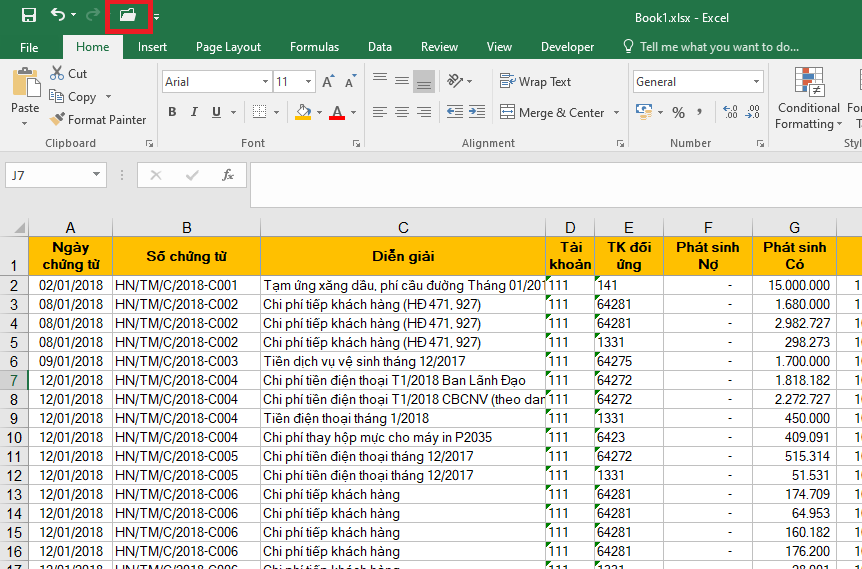This screenshot has width=862, height=569.
Task: Click the Insert Function fx icon
Action: click(x=228, y=175)
